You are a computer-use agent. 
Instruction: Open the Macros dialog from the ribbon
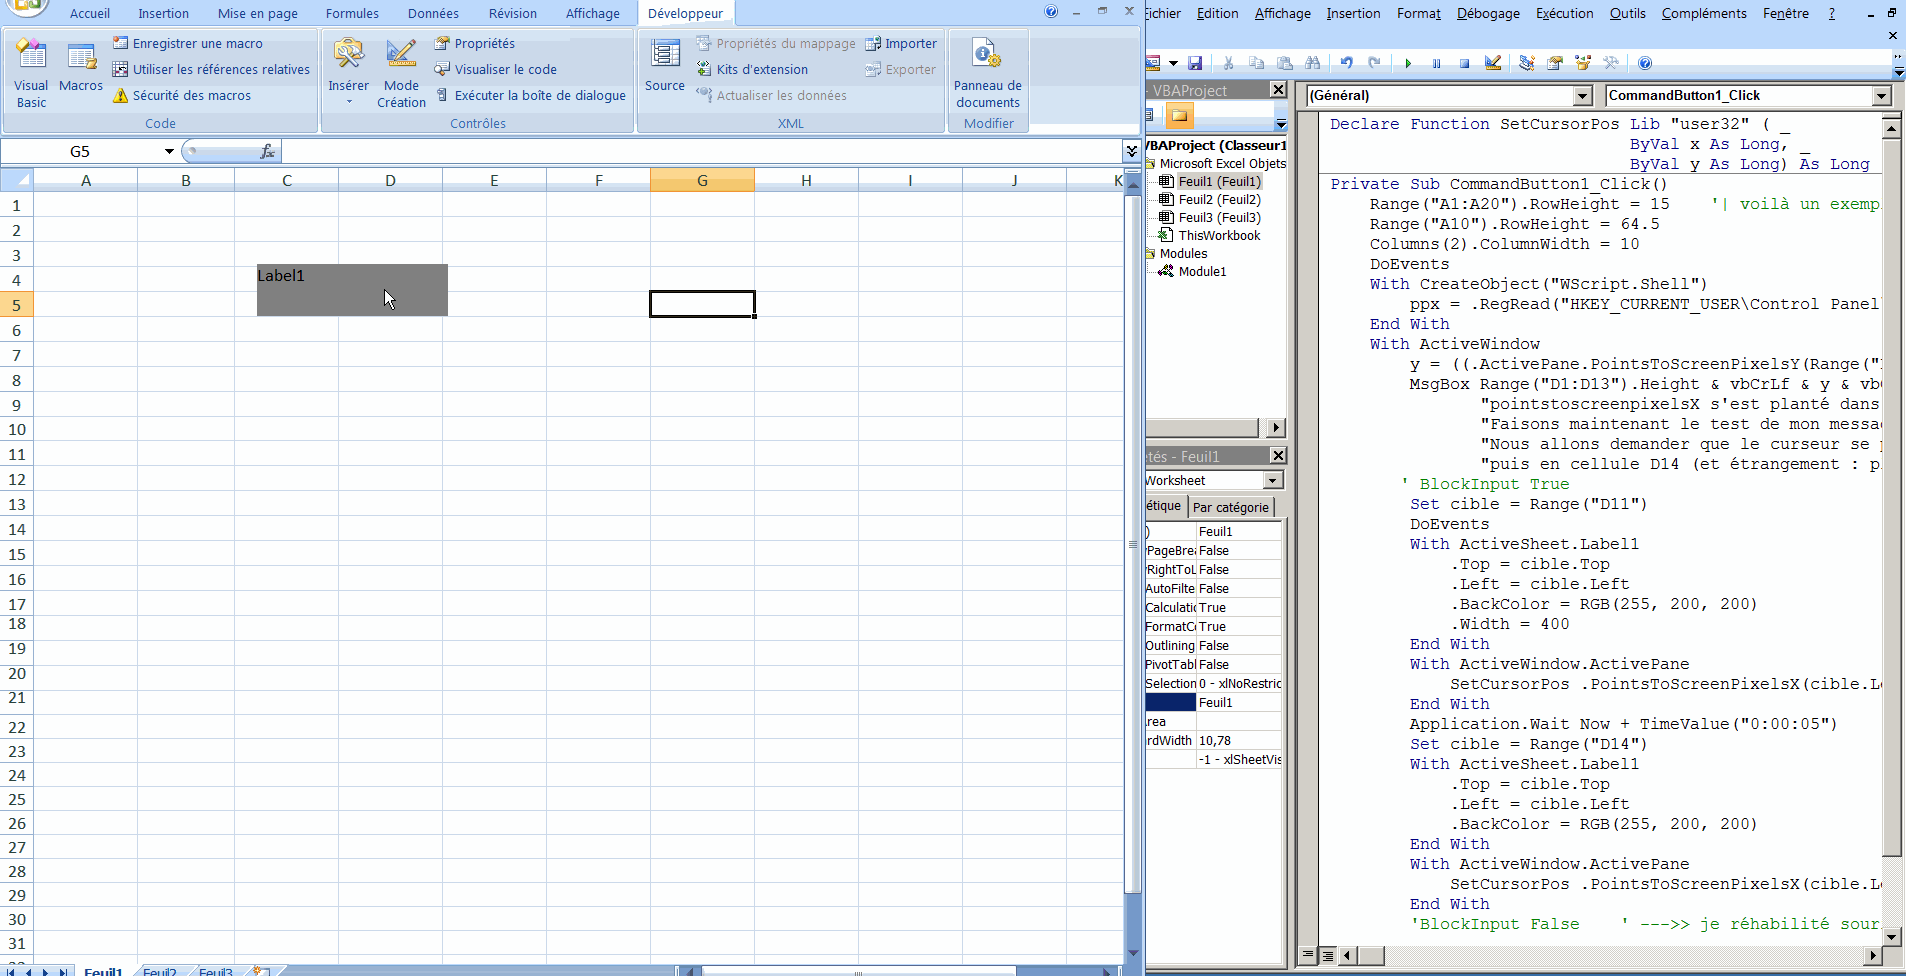tap(81, 67)
